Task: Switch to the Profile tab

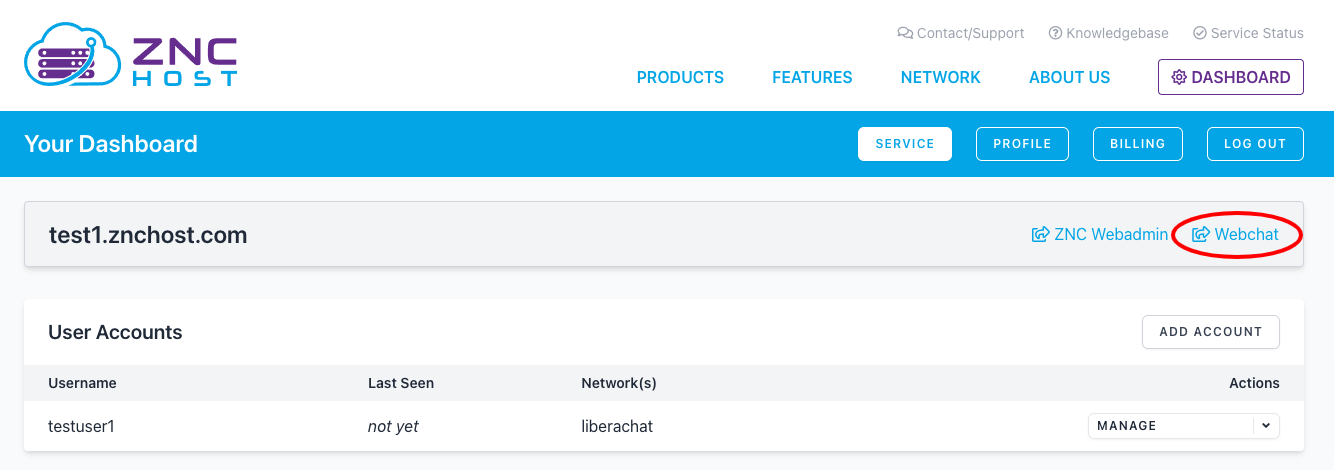Action: [1022, 144]
